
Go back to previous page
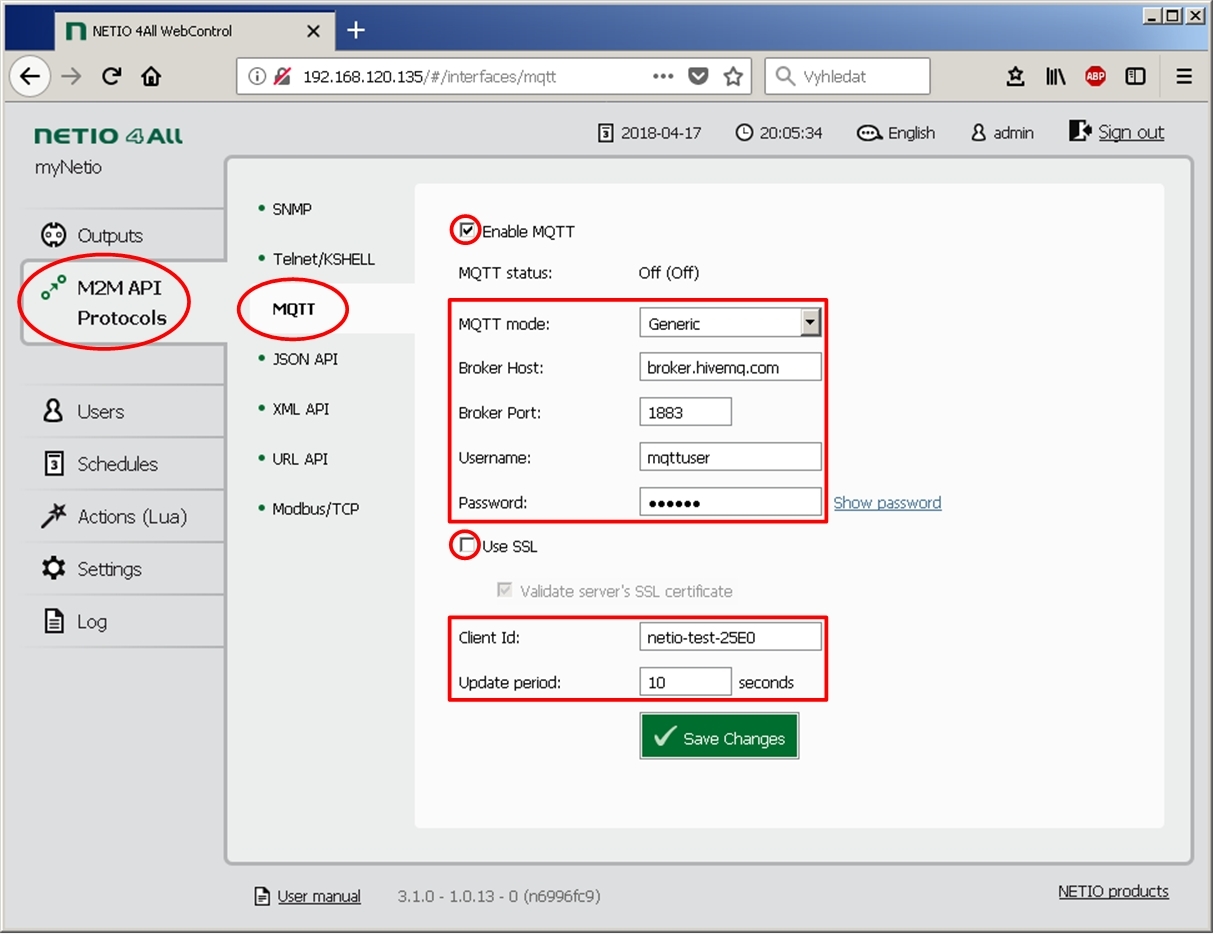pyautogui.click(x=31, y=76)
